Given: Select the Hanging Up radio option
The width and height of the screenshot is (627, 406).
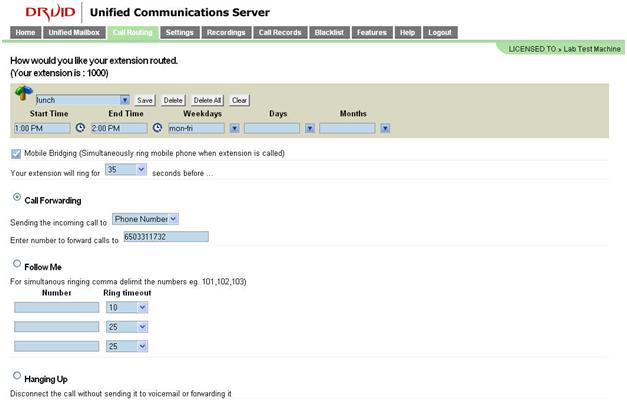Looking at the screenshot, I should click(17, 377).
